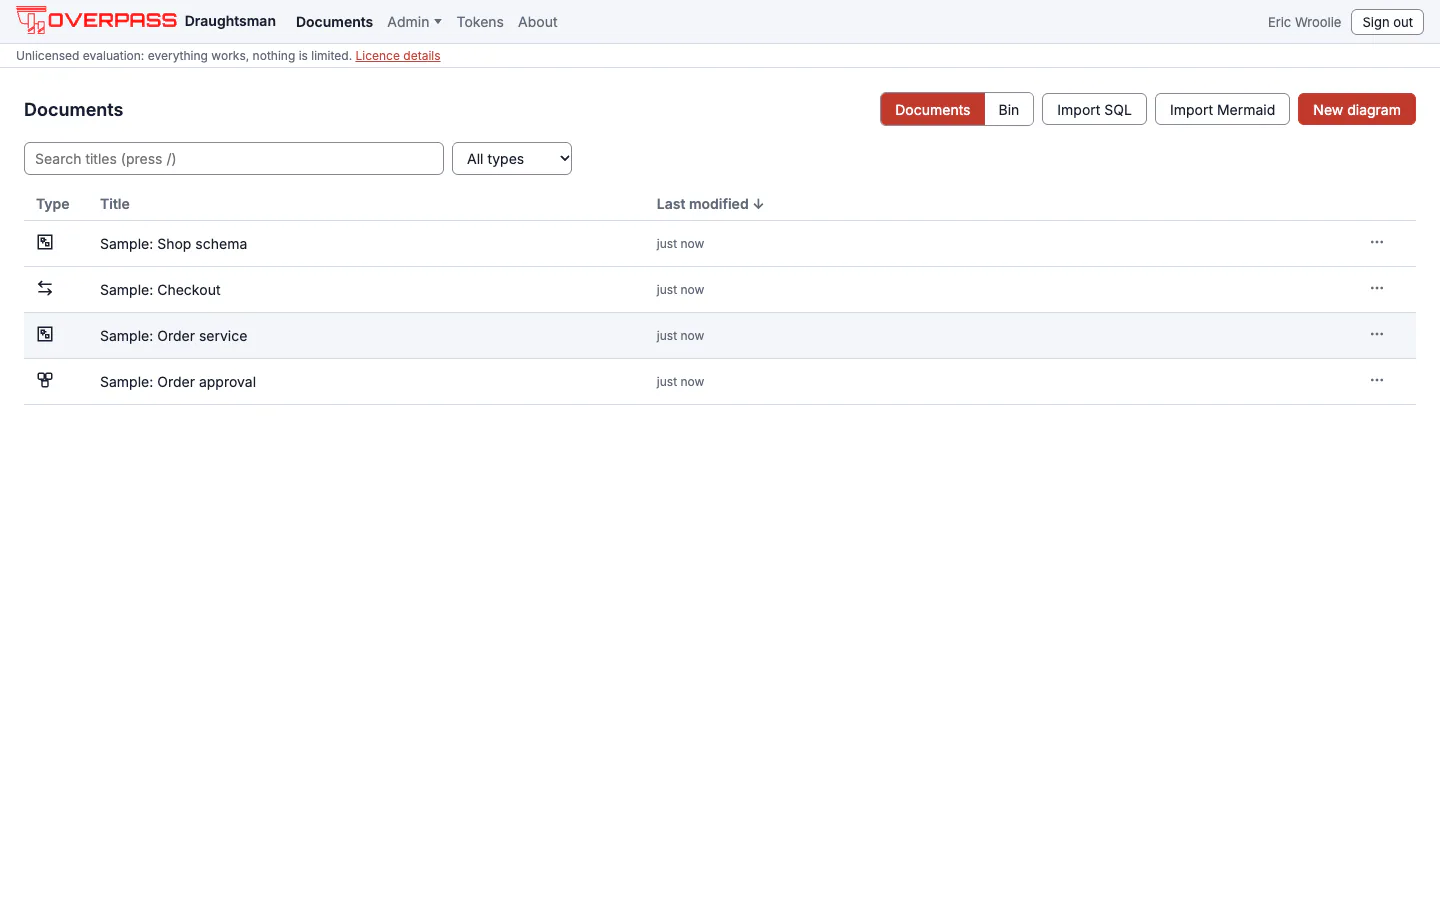Open the more menu for Sample: Order approval
The width and height of the screenshot is (1440, 900).
tap(1377, 380)
